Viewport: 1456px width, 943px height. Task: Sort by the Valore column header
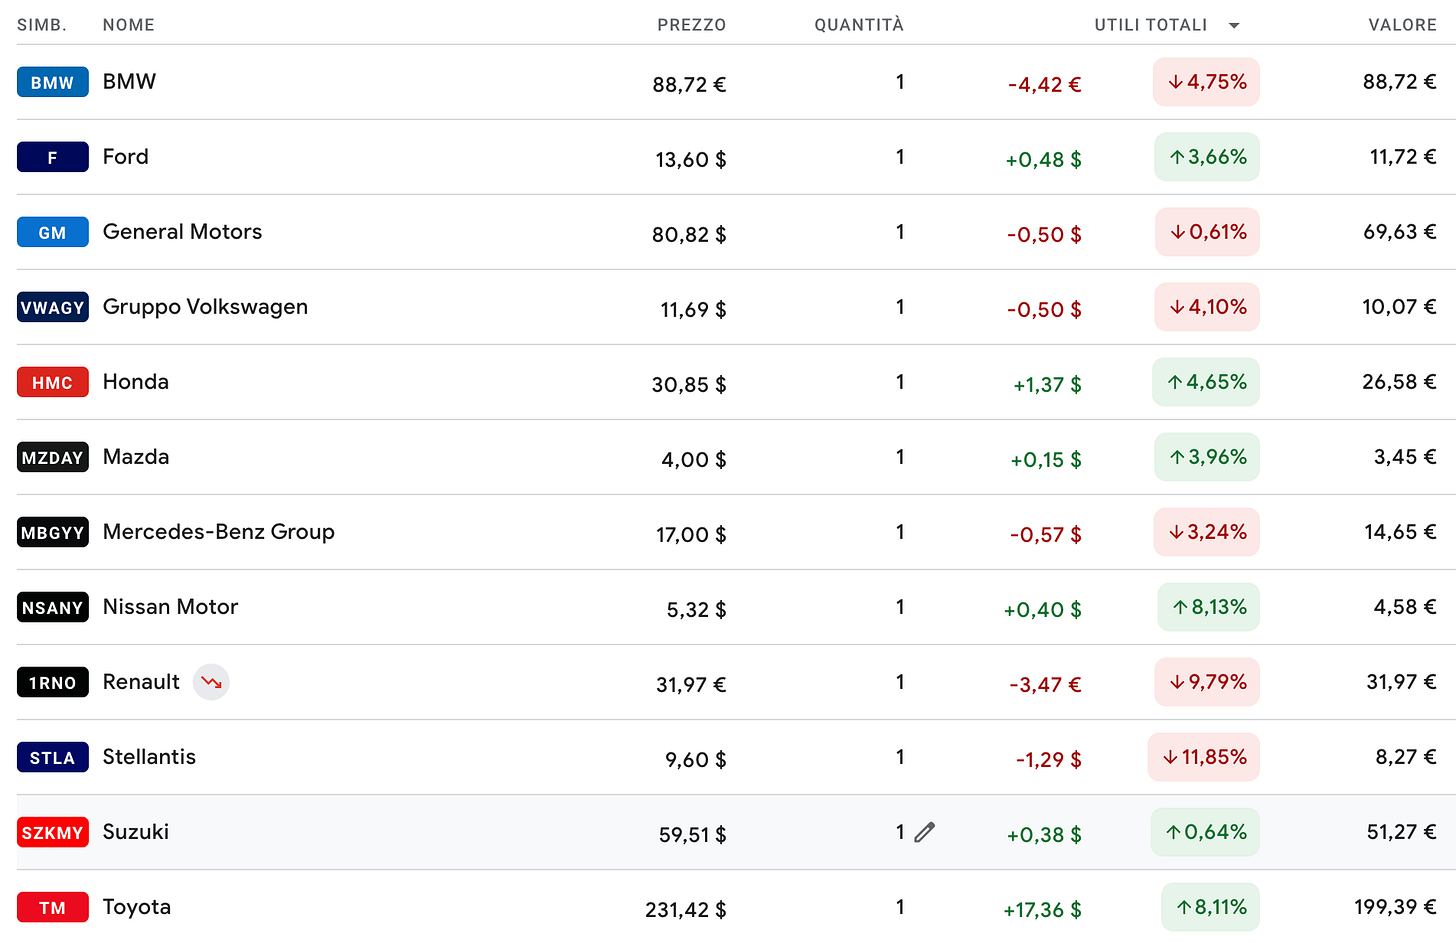(x=1402, y=25)
